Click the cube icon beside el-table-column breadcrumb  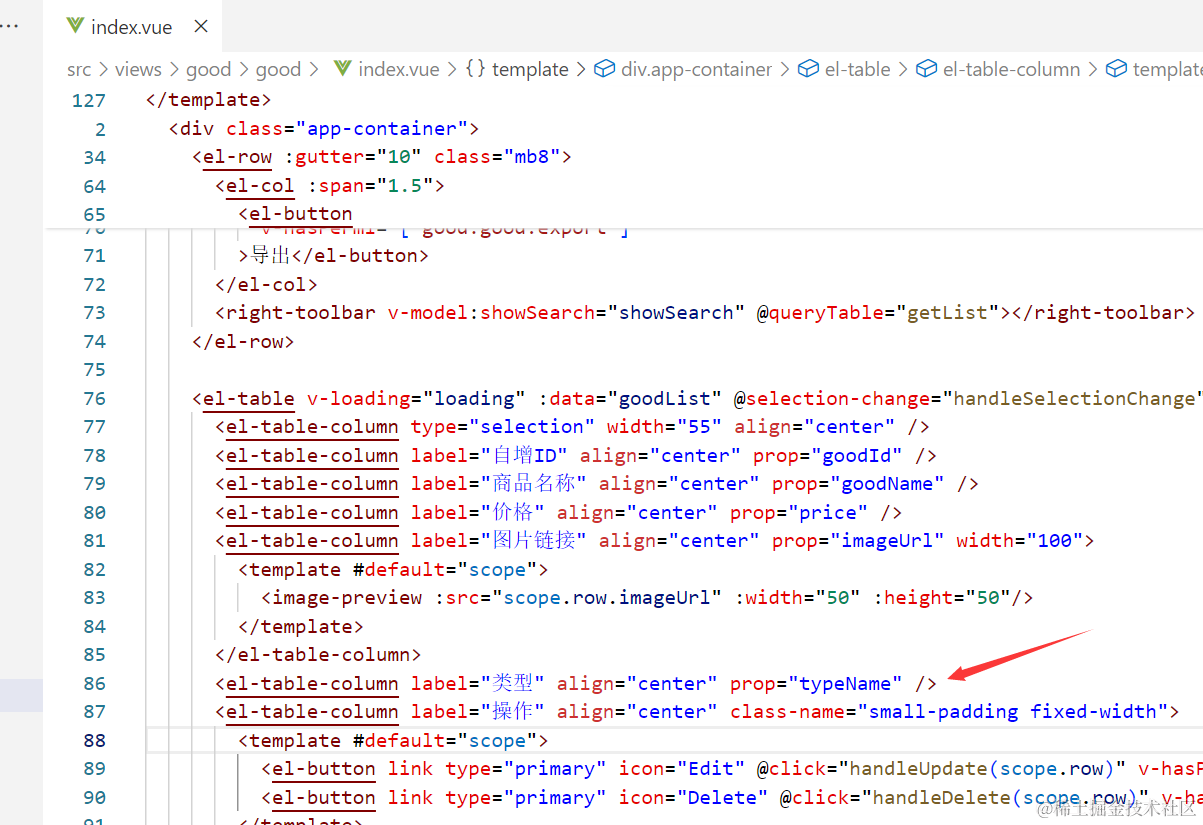coord(927,69)
